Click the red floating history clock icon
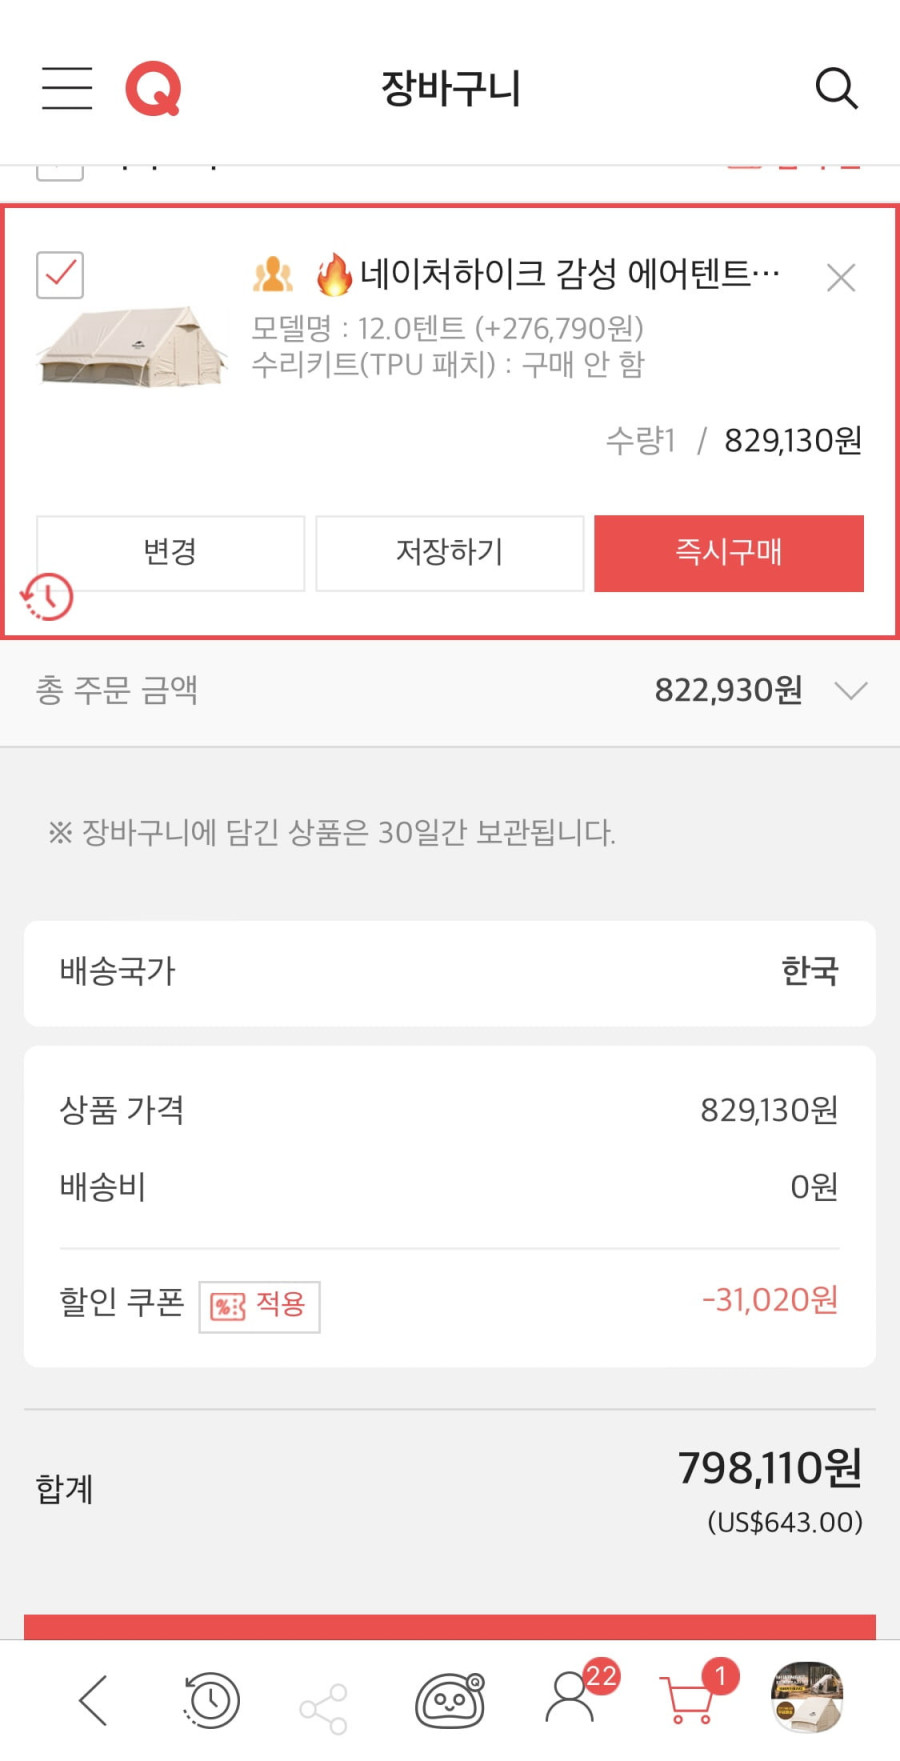900x1761 pixels. (x=47, y=597)
